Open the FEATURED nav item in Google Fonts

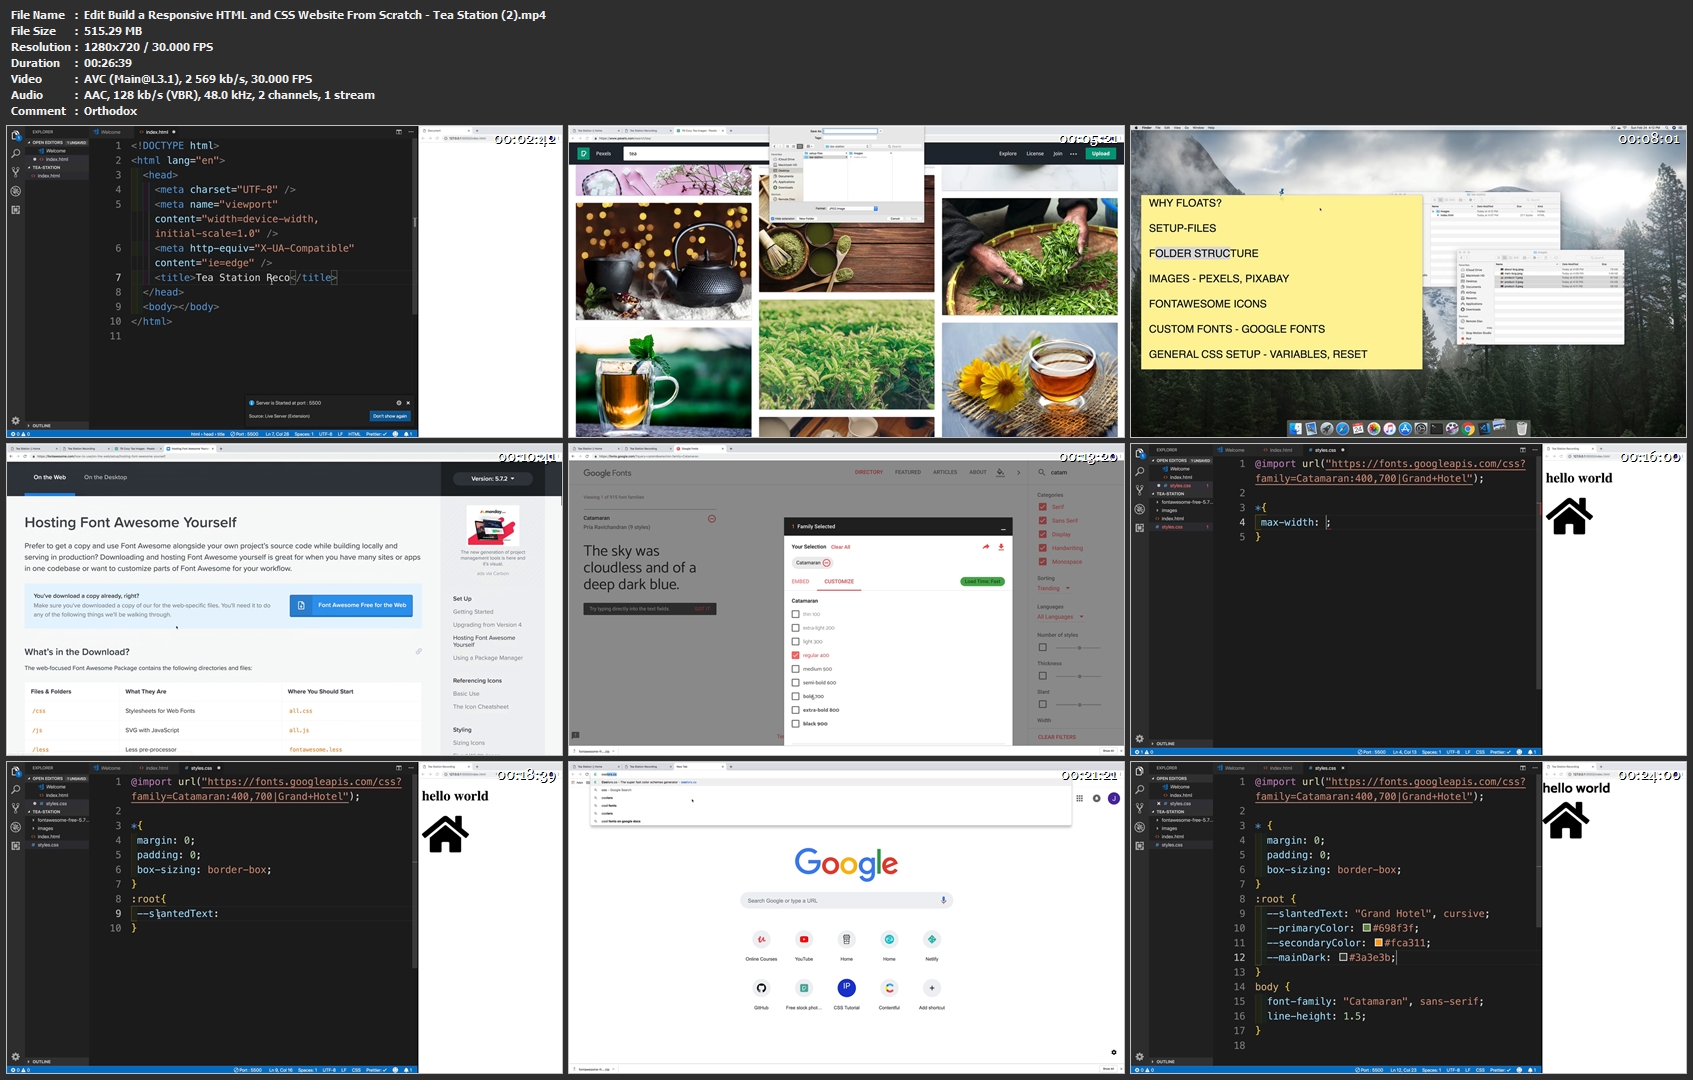pos(908,472)
